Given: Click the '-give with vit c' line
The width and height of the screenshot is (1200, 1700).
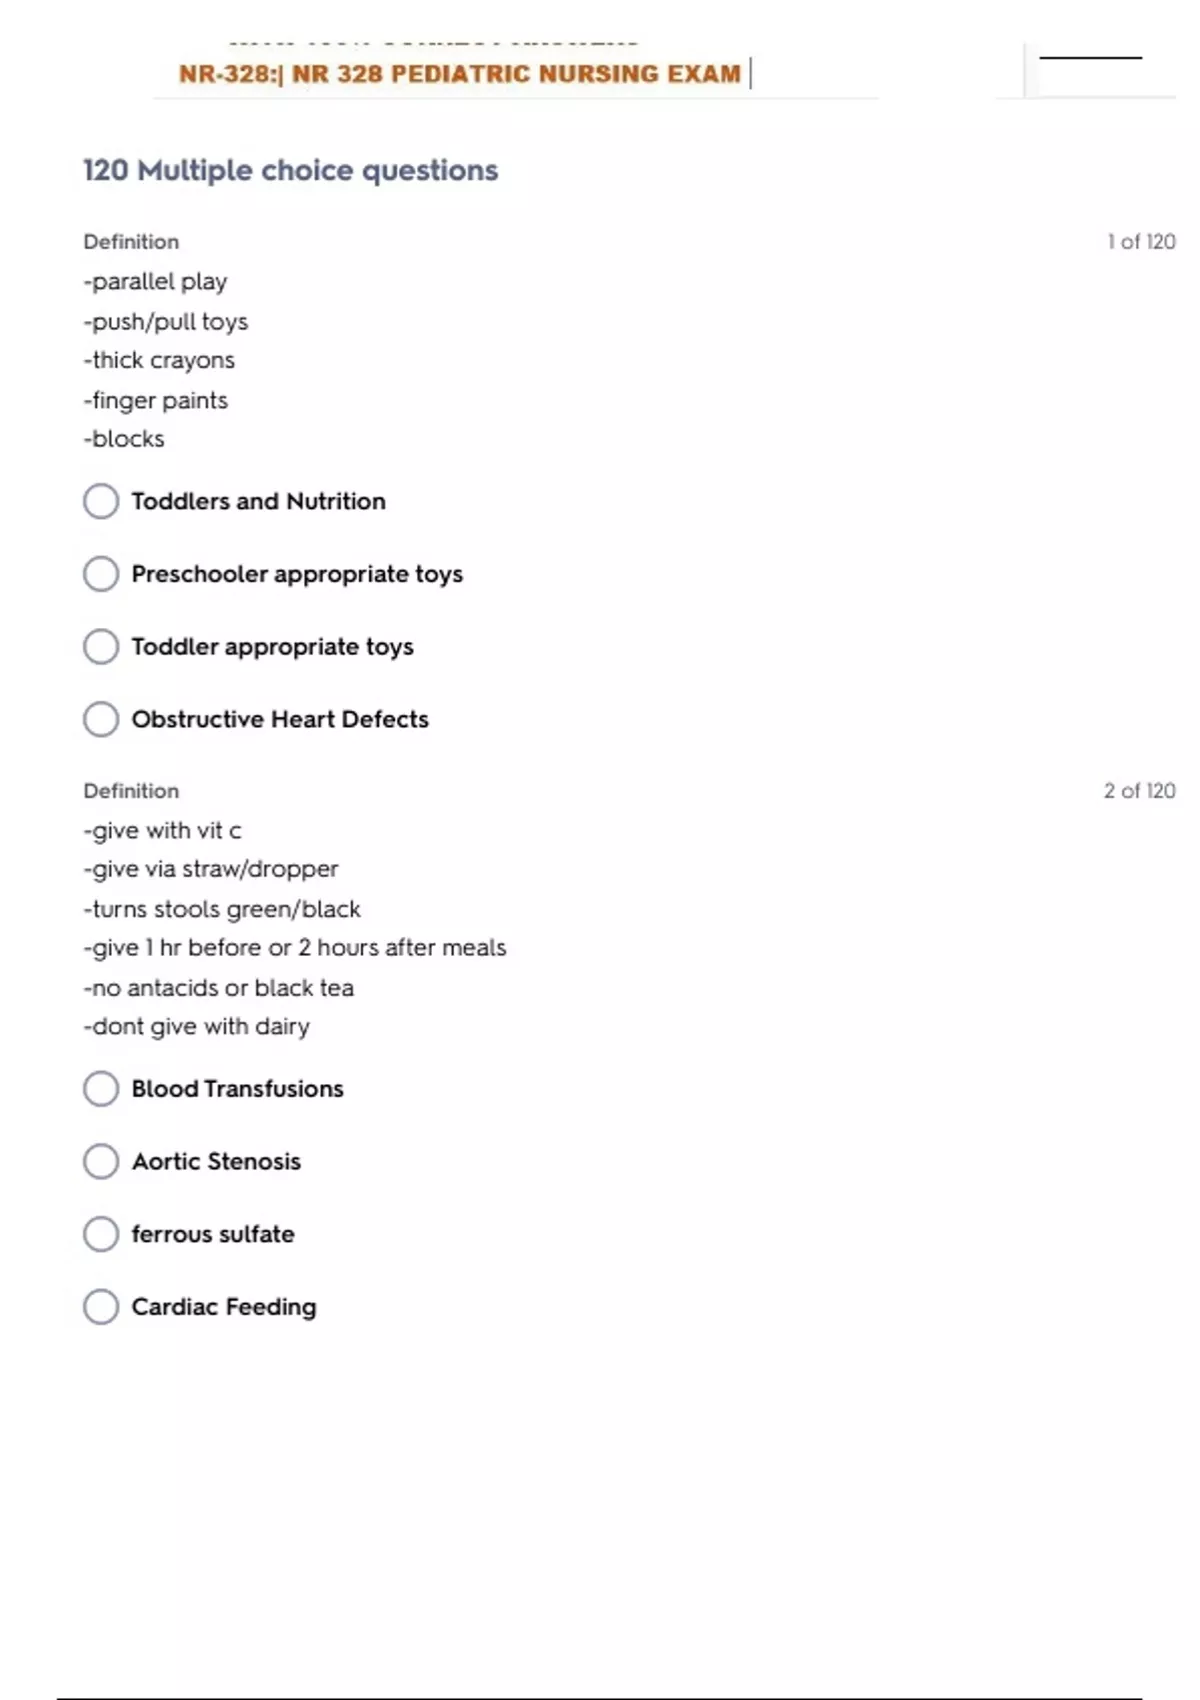Looking at the screenshot, I should (162, 831).
